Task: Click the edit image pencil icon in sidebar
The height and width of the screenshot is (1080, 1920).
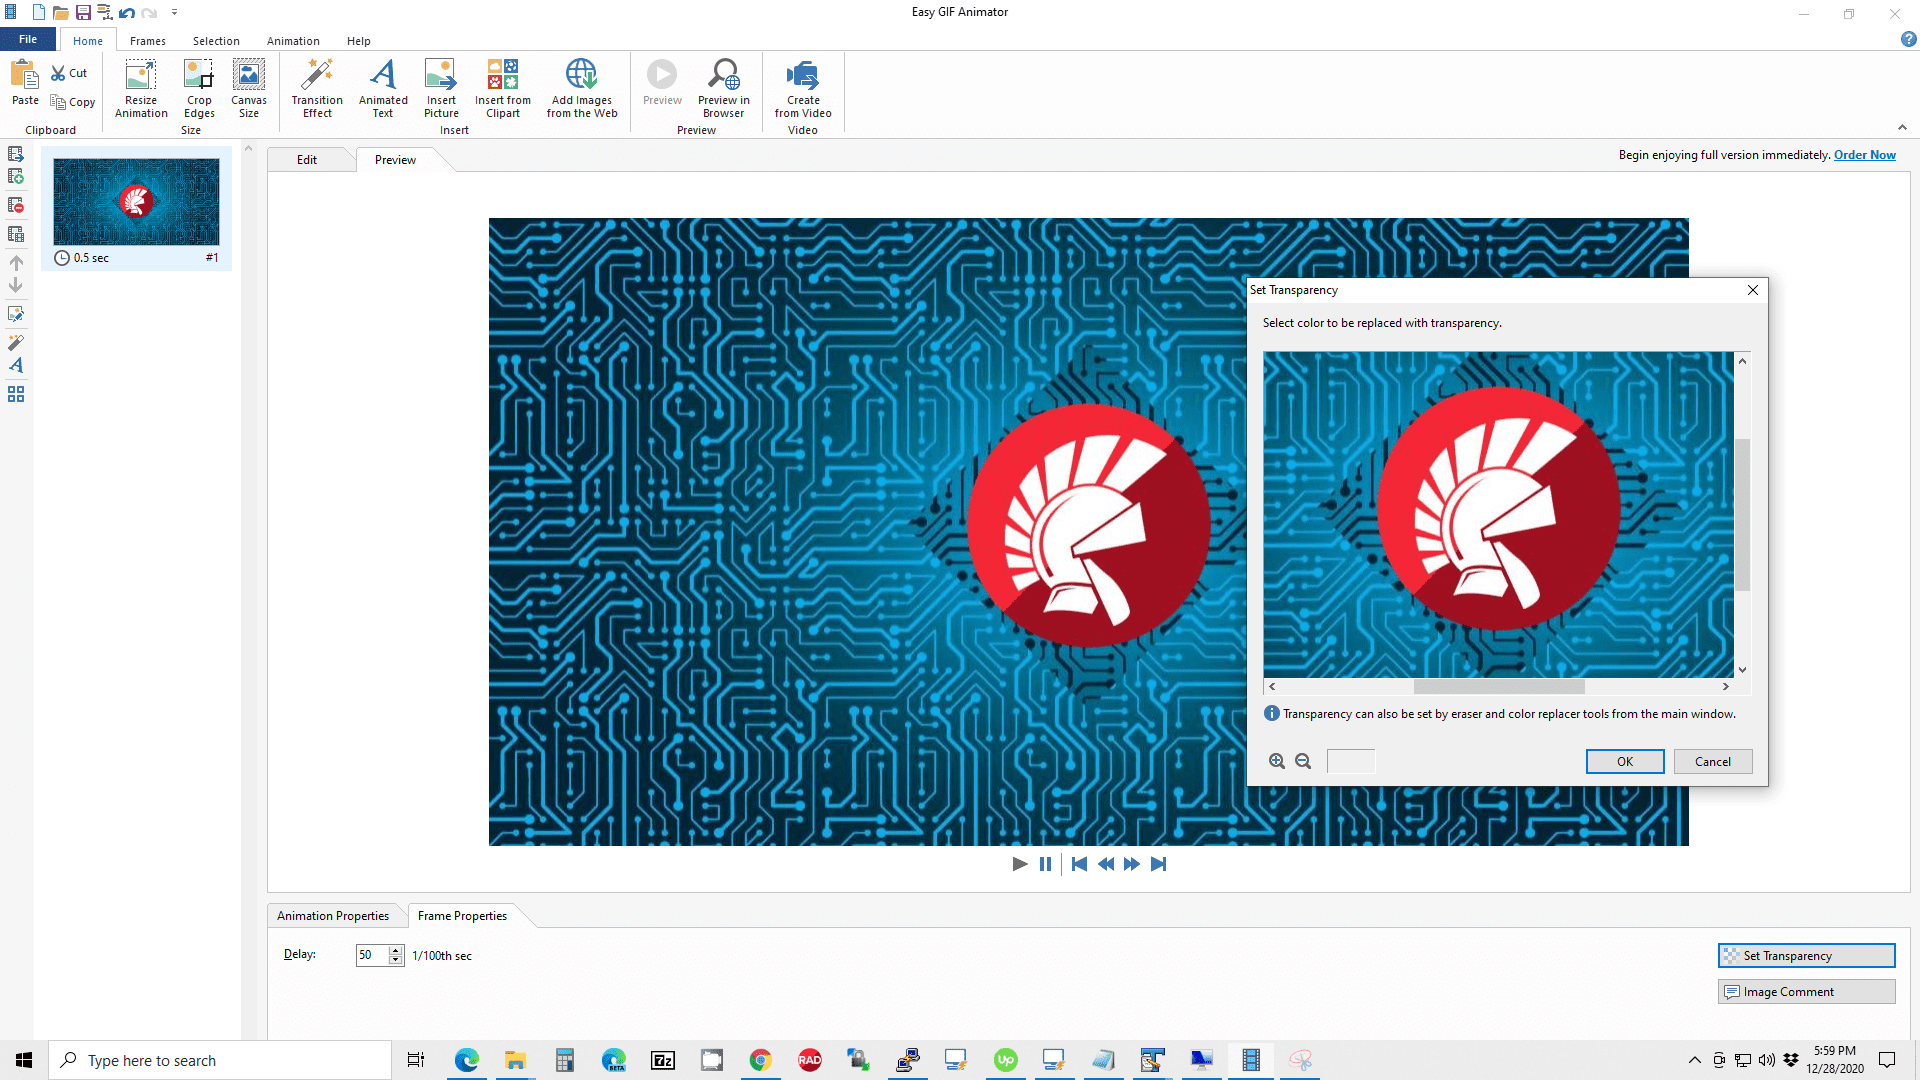Action: 16,314
